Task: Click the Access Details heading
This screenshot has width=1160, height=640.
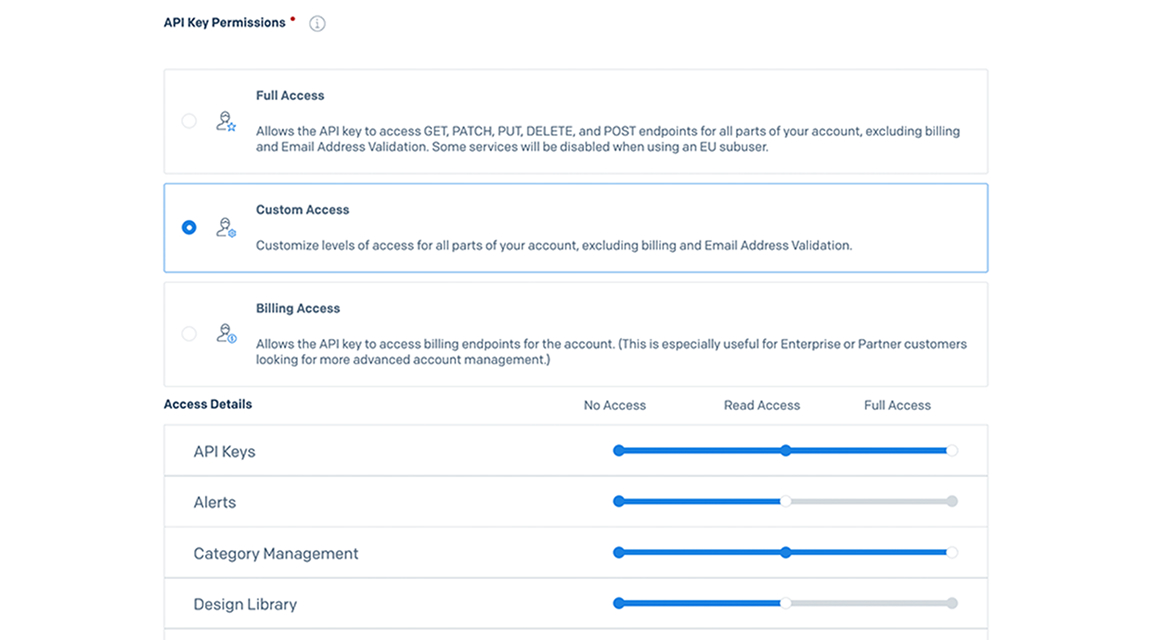Action: click(208, 405)
